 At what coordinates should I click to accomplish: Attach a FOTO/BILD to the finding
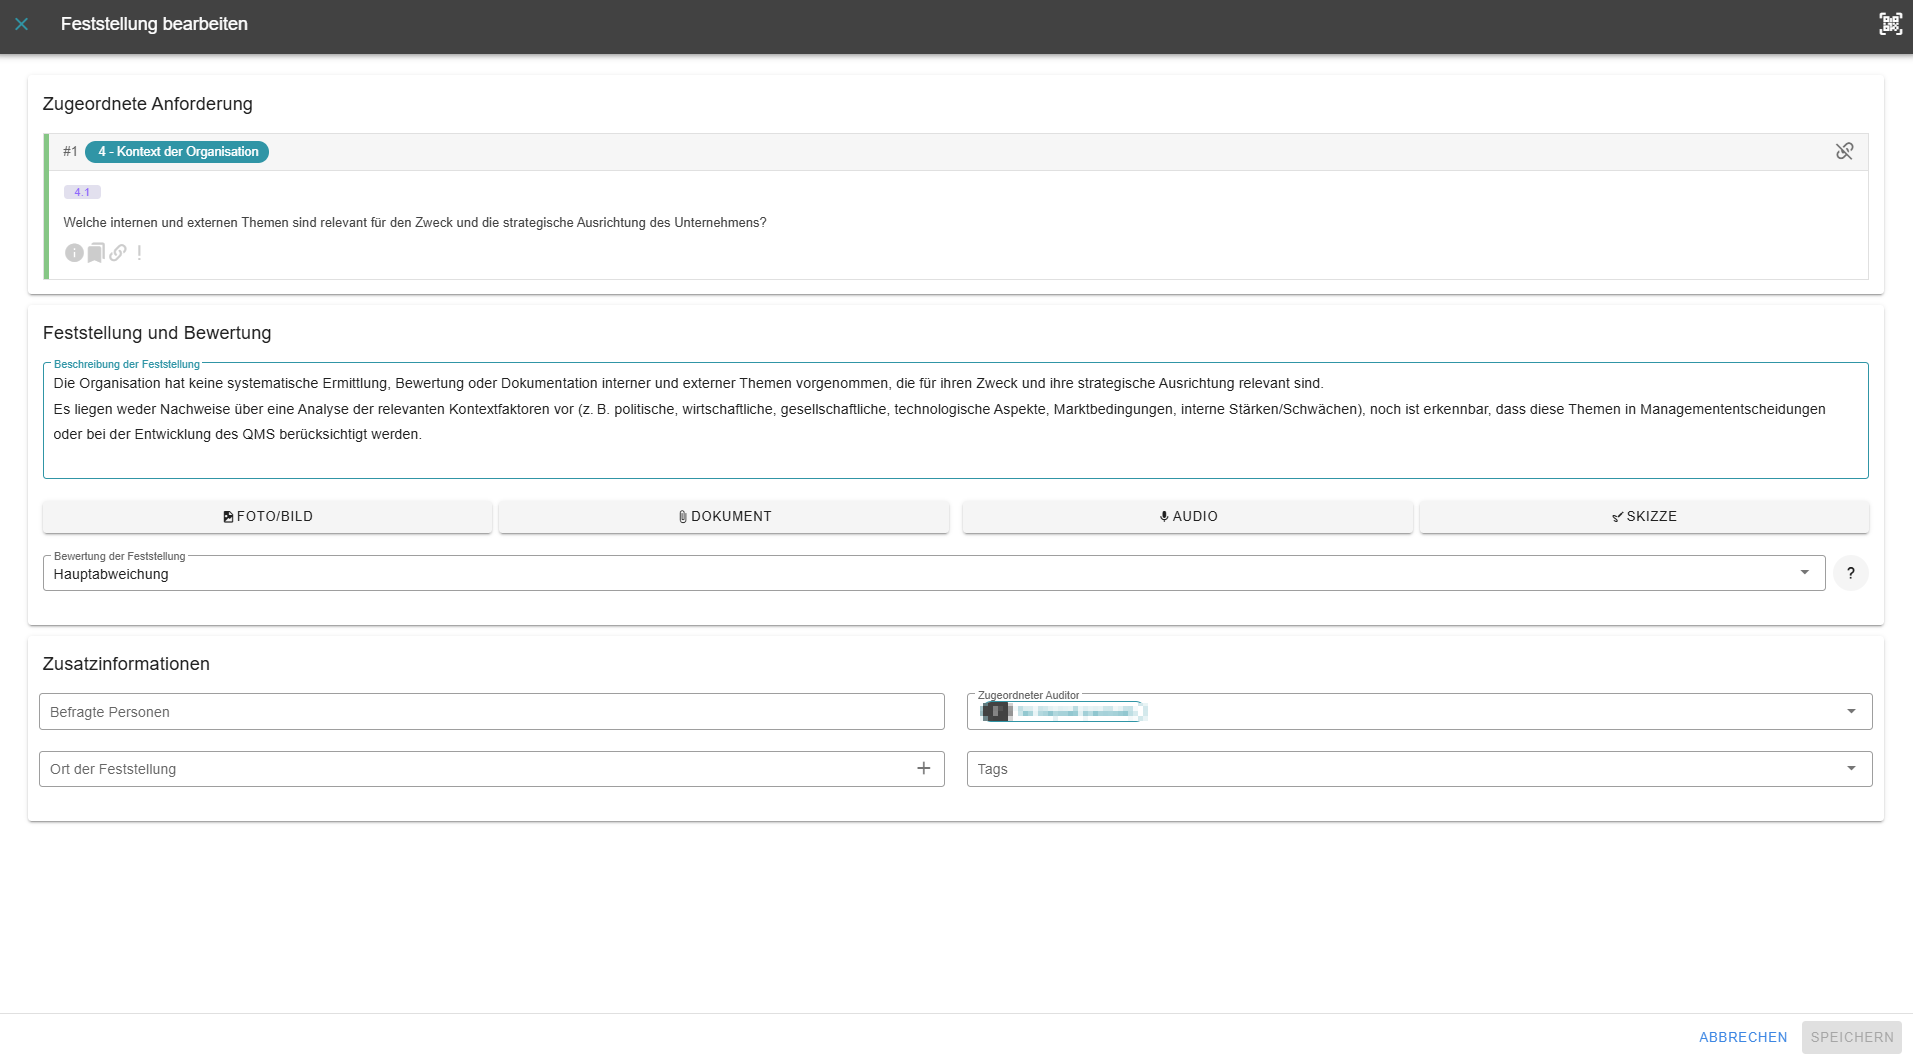click(x=267, y=517)
